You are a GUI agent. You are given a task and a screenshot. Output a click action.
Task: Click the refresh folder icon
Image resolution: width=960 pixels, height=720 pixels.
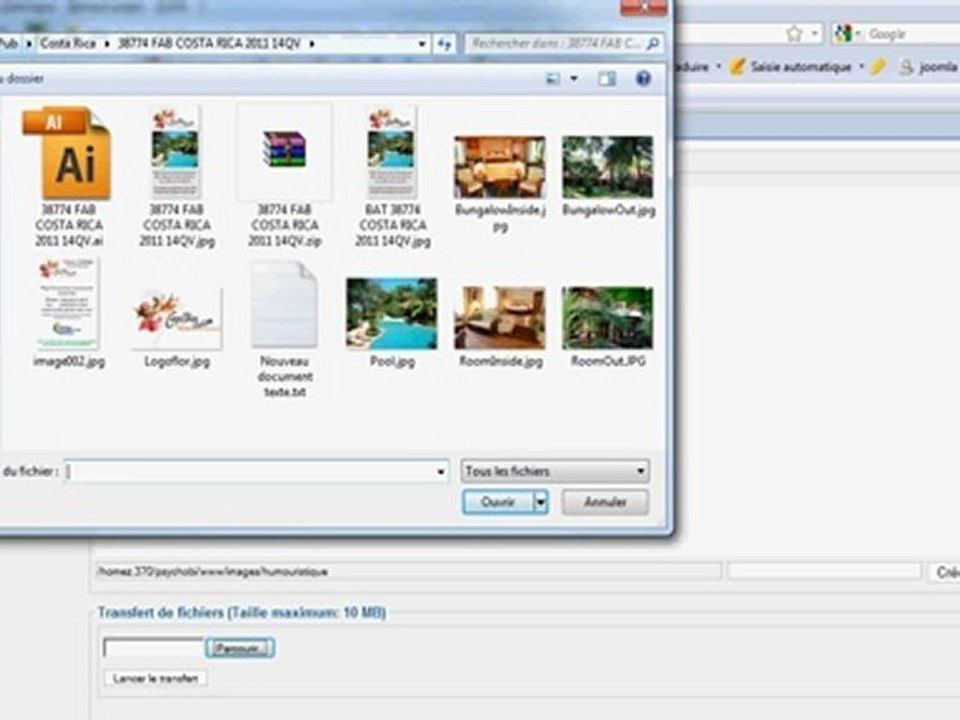(x=444, y=43)
